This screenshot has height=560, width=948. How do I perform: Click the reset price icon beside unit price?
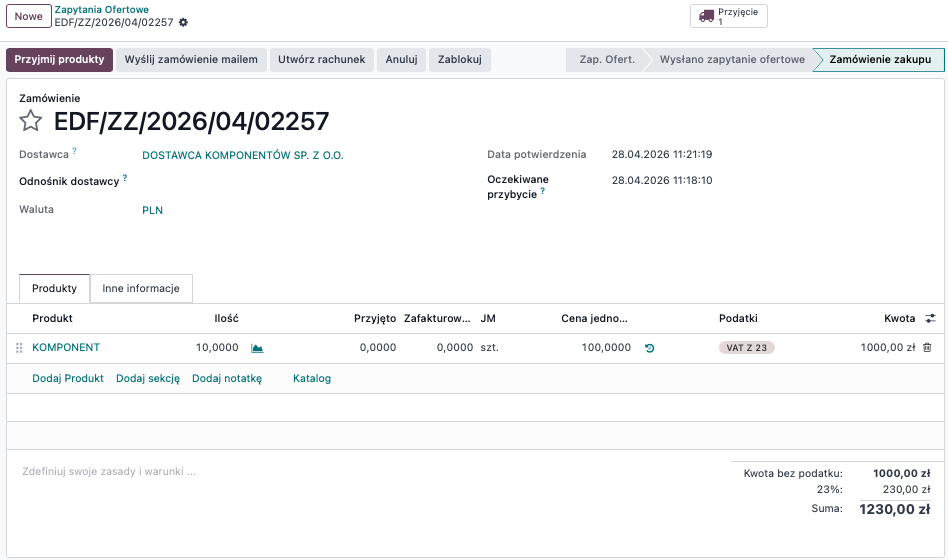tap(650, 348)
